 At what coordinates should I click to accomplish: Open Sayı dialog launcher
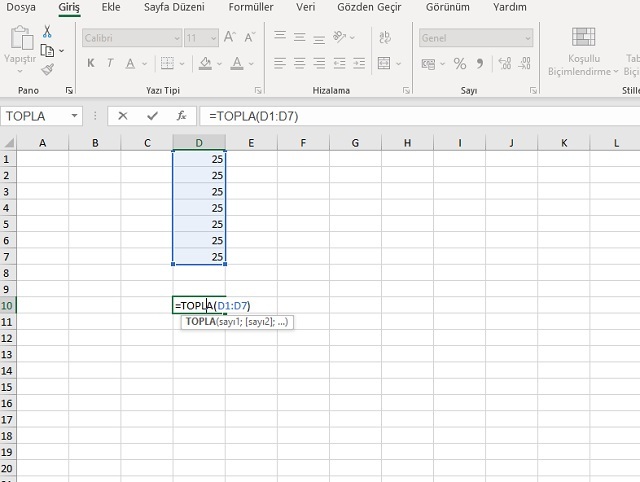533,91
